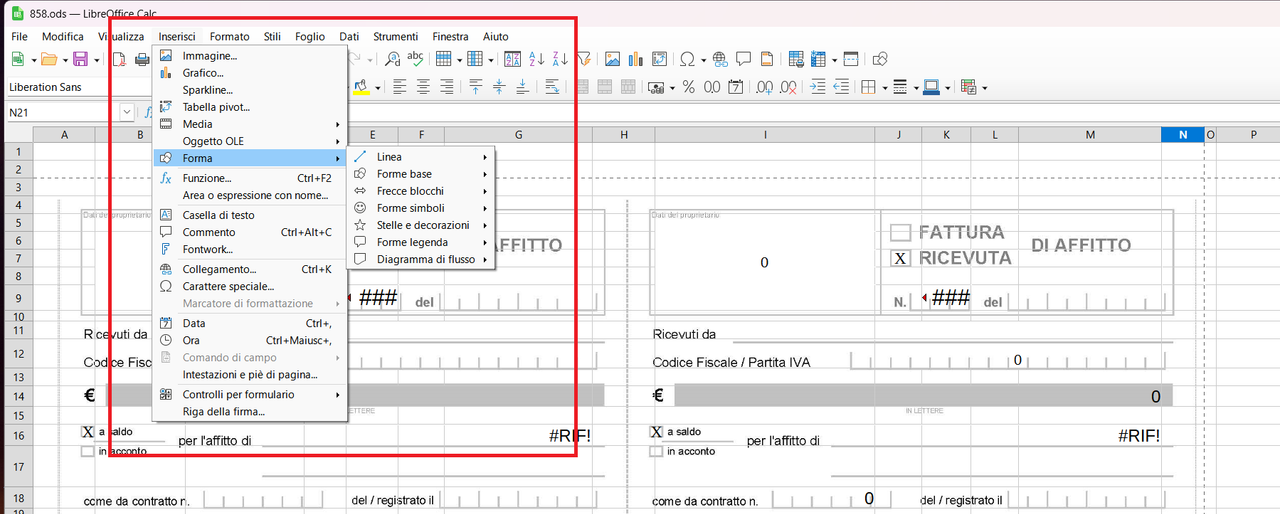Screen dimensions: 1280x514
Task: Click the Name Box field showing N21
Action: [x=63, y=113]
